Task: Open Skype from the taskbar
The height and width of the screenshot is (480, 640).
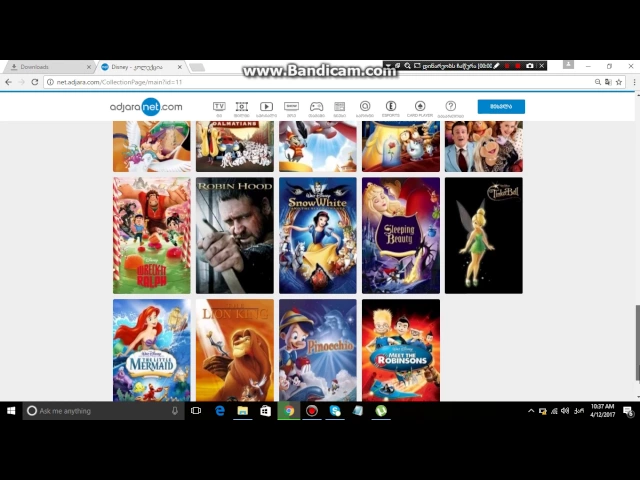Action: 335,411
